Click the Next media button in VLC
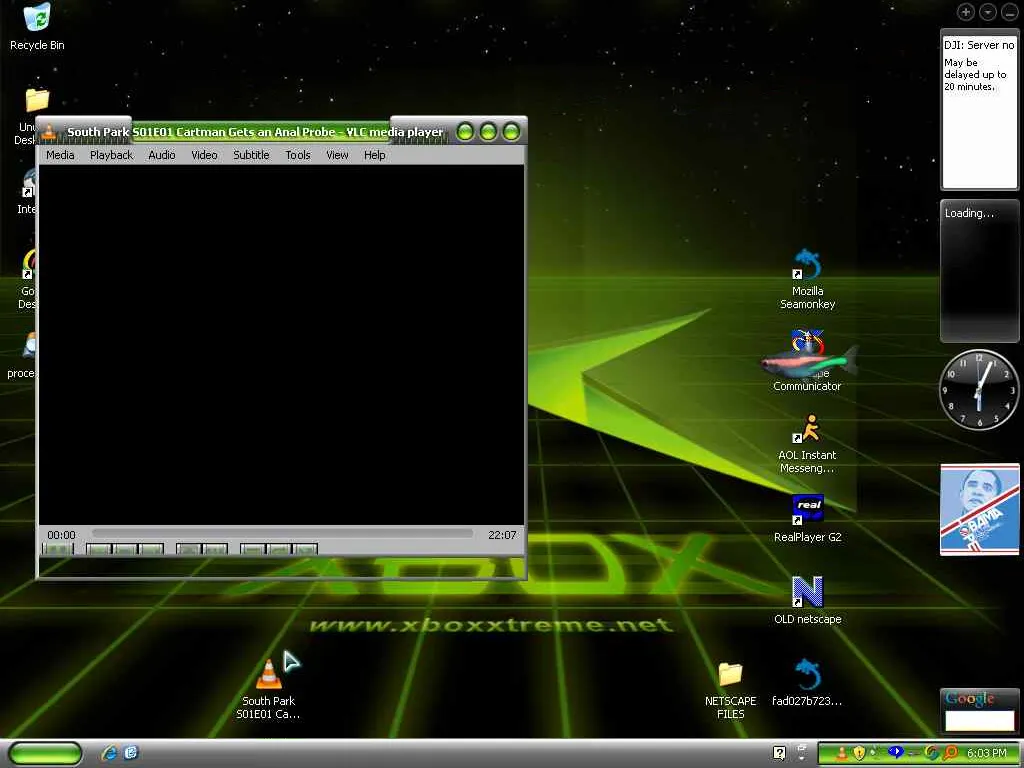Screen dimensions: 1024x768 click(151, 549)
